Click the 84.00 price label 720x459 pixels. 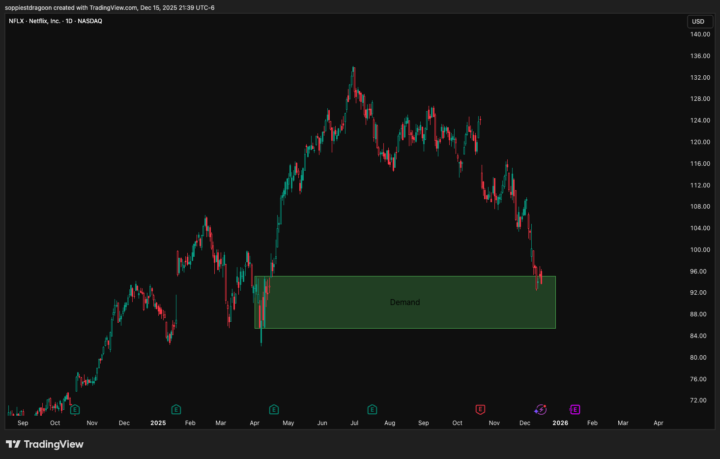point(698,336)
